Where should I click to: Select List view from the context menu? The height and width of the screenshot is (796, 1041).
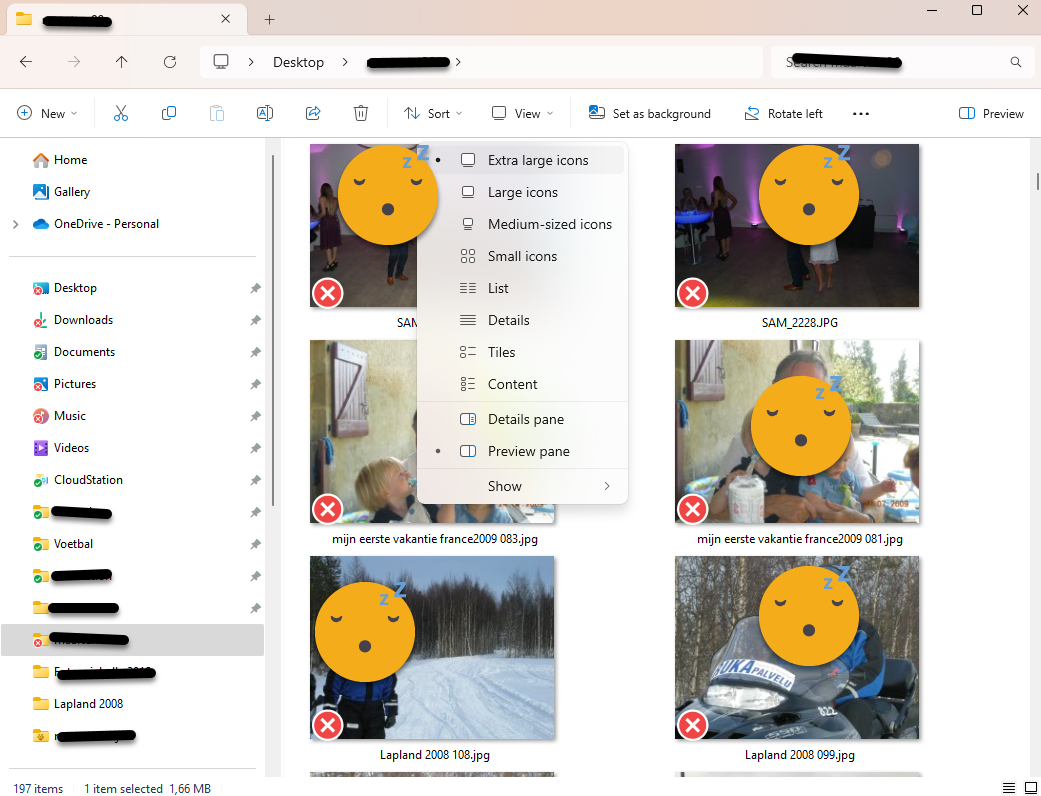coord(497,287)
